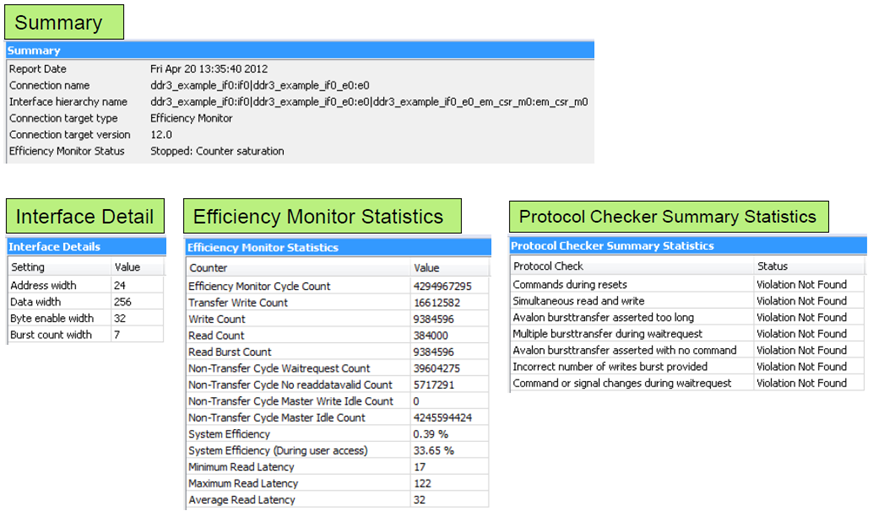Select the Report Date value Fri Apr 20 13:35:40 2012
The width and height of the screenshot is (873, 511).
pos(209,69)
